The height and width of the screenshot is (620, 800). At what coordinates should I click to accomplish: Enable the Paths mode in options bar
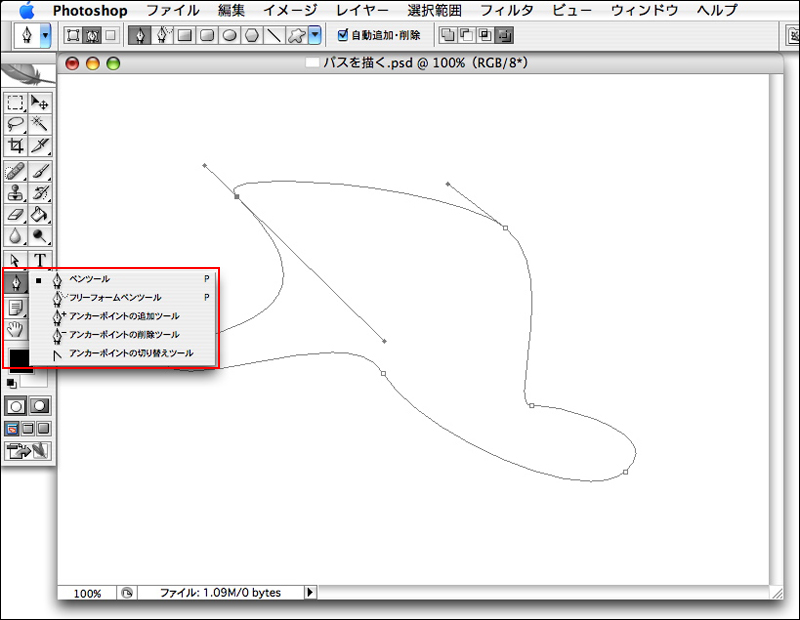[x=93, y=35]
